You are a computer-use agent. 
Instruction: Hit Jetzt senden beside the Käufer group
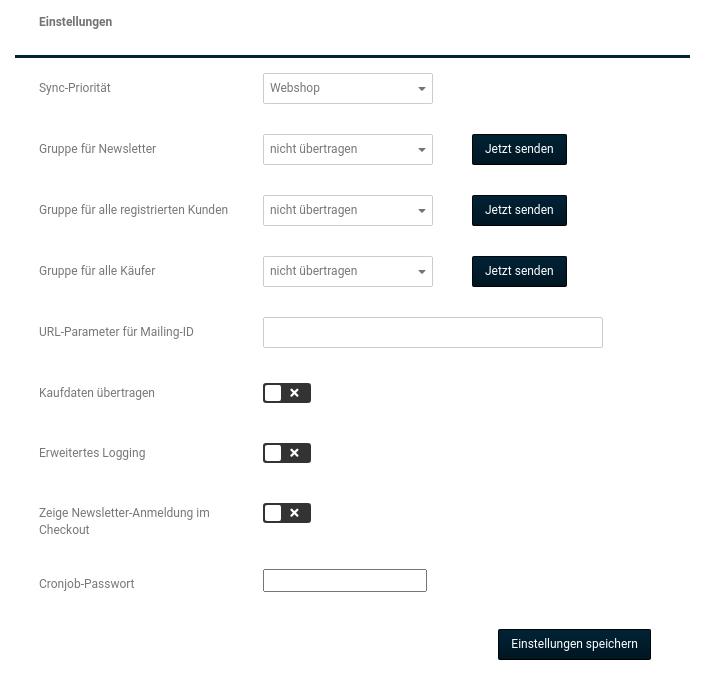click(519, 271)
